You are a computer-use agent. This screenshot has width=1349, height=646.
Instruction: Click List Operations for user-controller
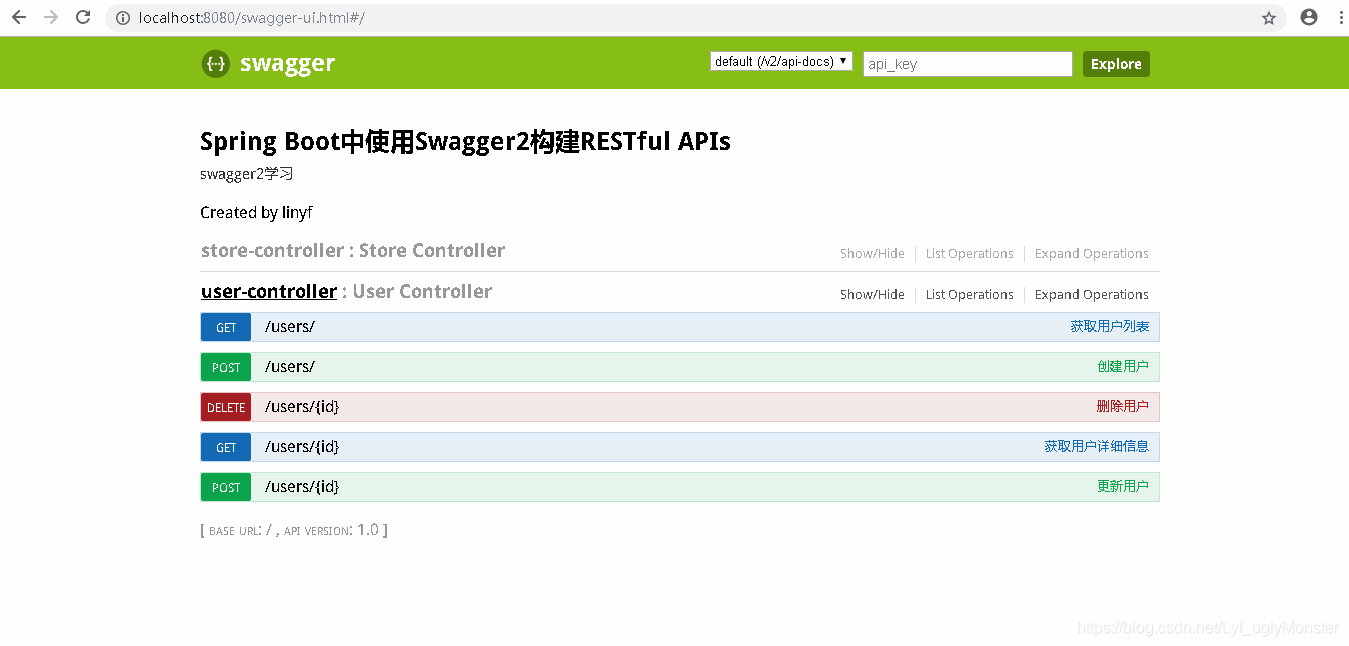[970, 295]
